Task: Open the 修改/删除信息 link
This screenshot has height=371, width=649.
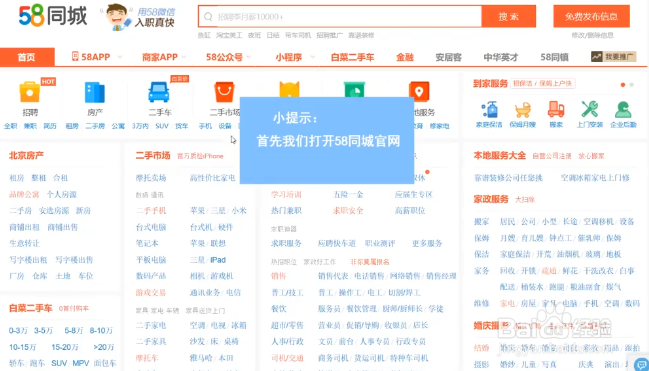Action: [x=593, y=36]
